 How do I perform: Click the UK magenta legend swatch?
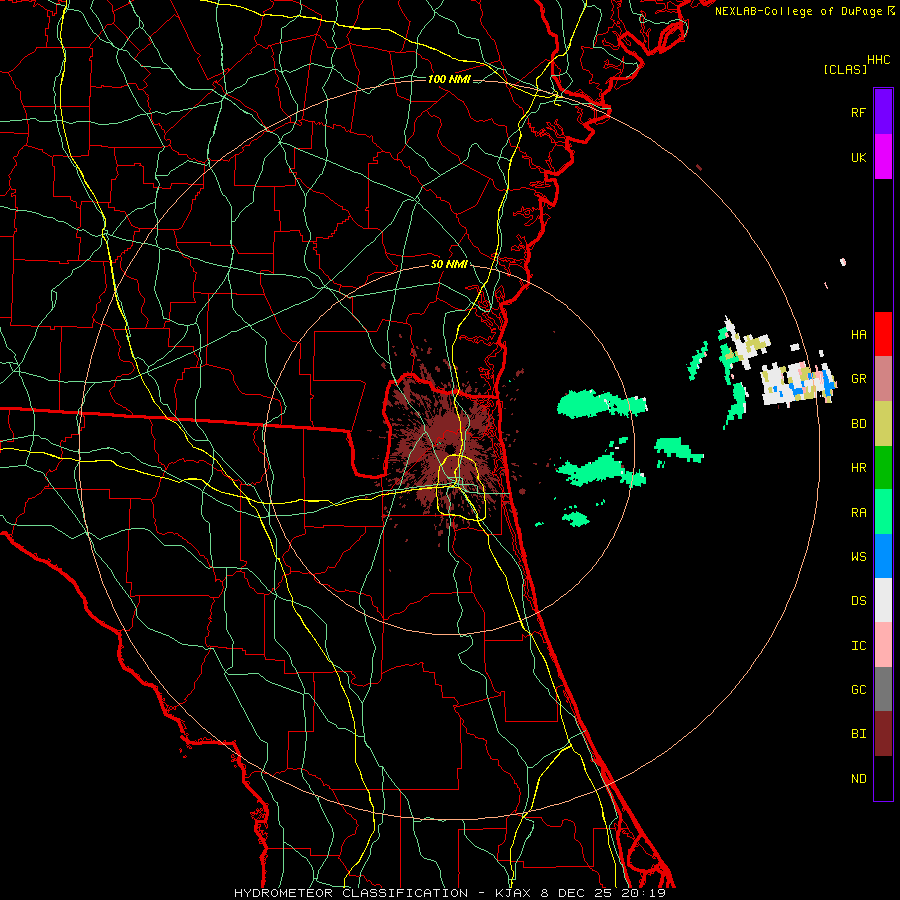coord(883,157)
